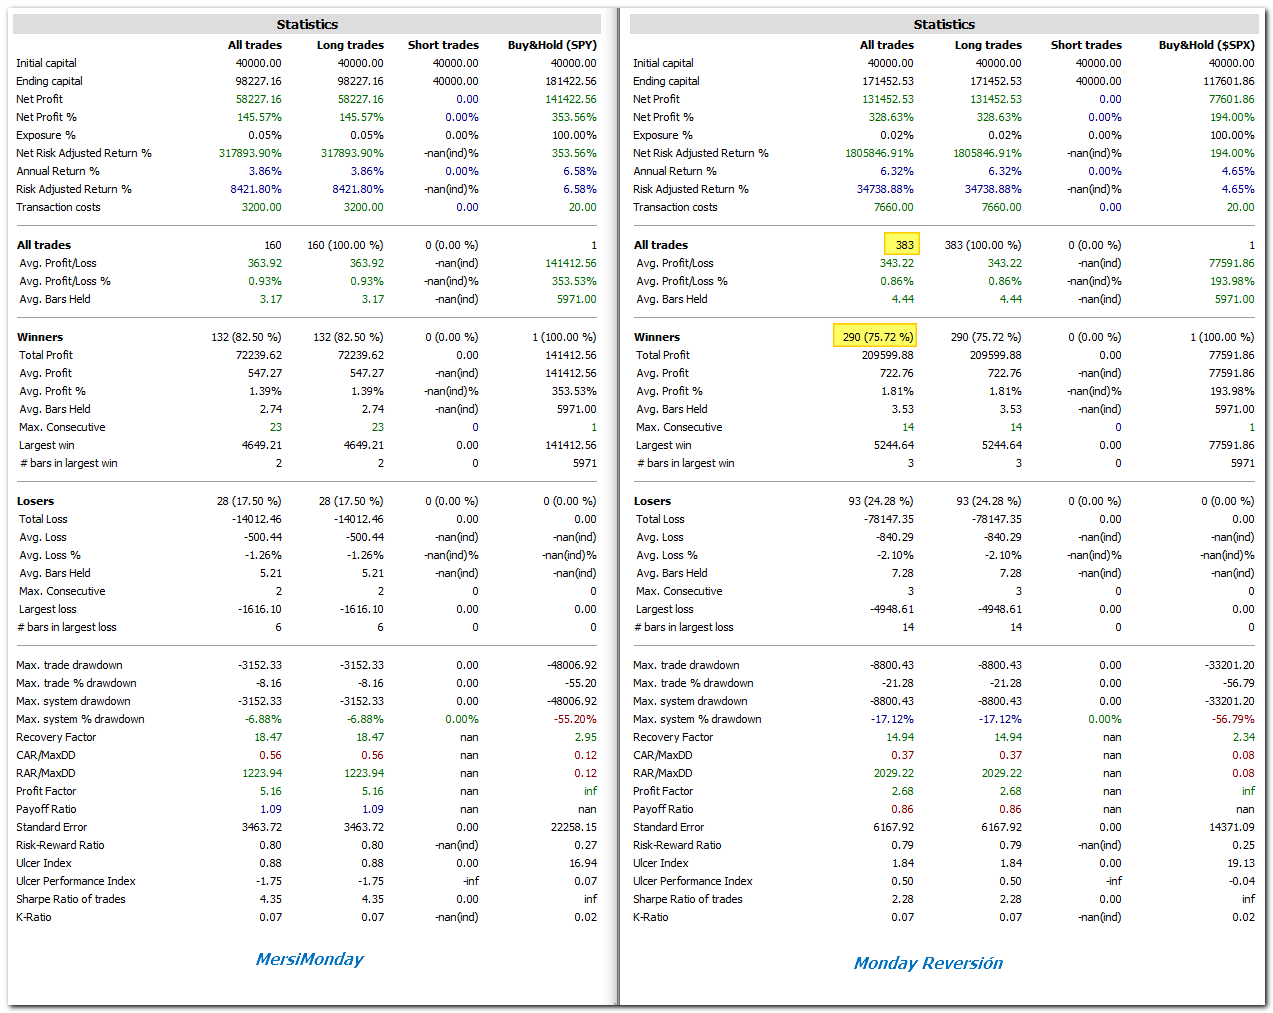The height and width of the screenshot is (1013, 1273).
Task: Select Max. system % drawdown value -55.20%
Action: [575, 719]
